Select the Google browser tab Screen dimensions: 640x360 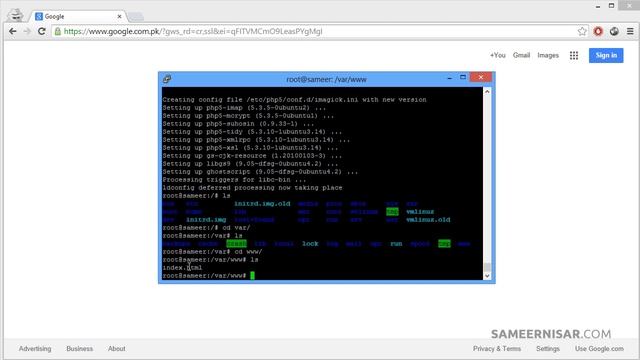click(x=78, y=16)
